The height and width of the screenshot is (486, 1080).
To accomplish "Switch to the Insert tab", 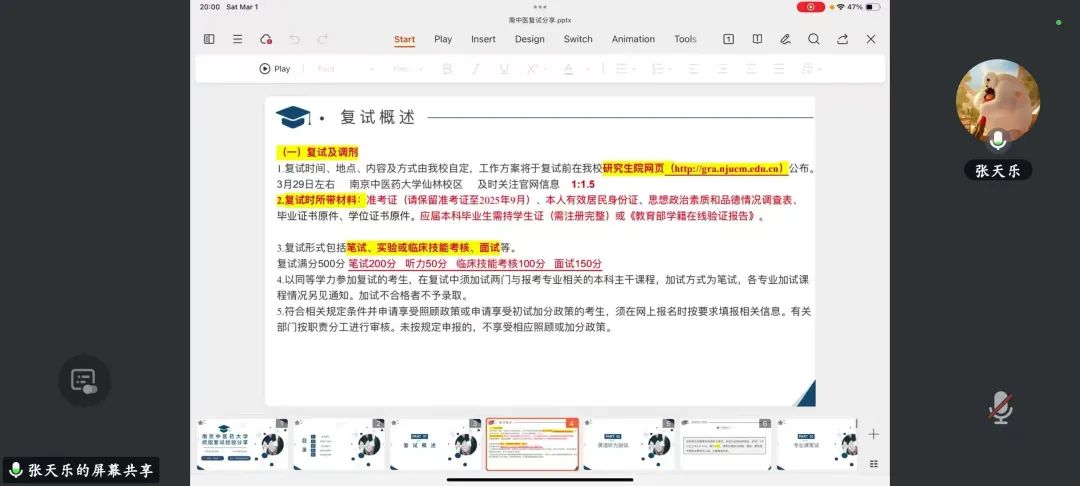I will (x=483, y=39).
